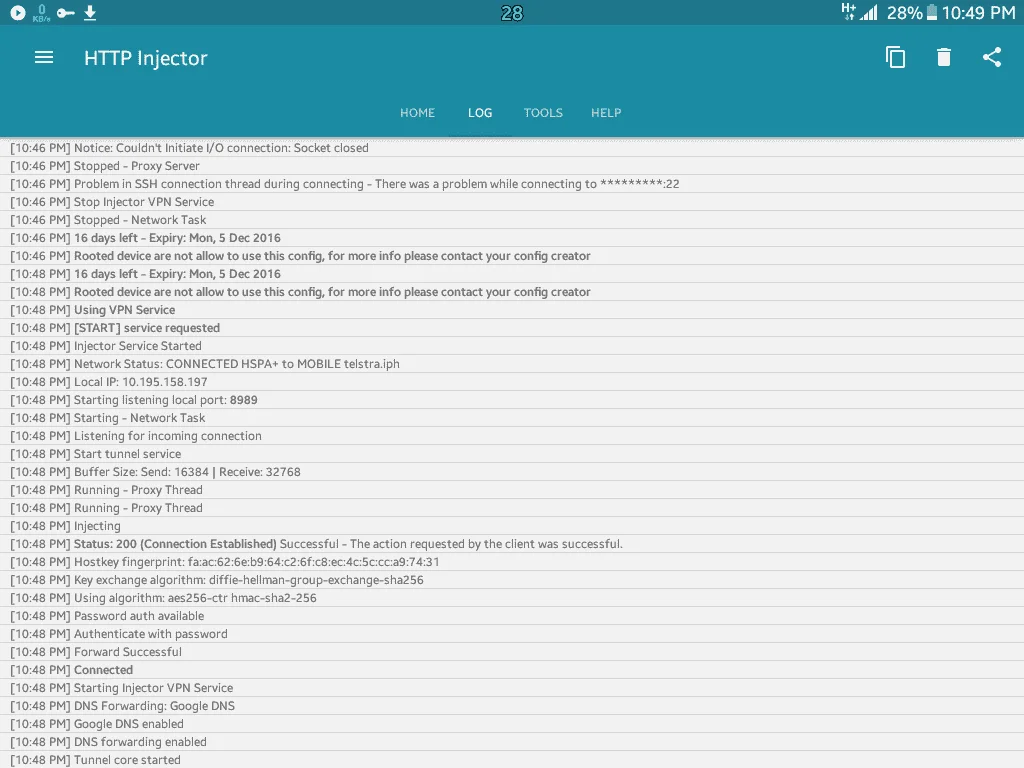1024x768 pixels.
Task: Select the LOG tab
Action: 480,112
